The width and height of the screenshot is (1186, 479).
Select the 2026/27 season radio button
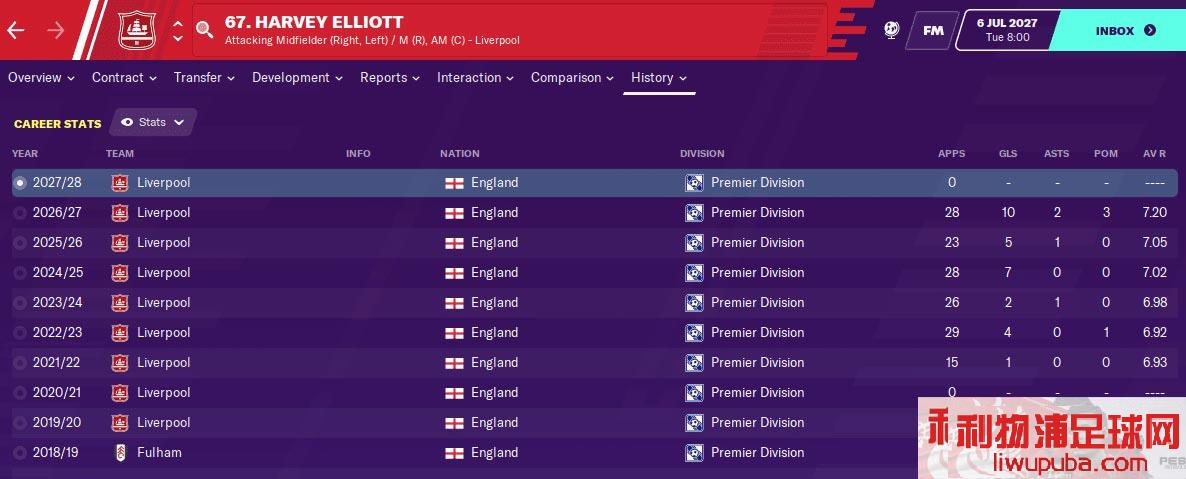coord(20,213)
